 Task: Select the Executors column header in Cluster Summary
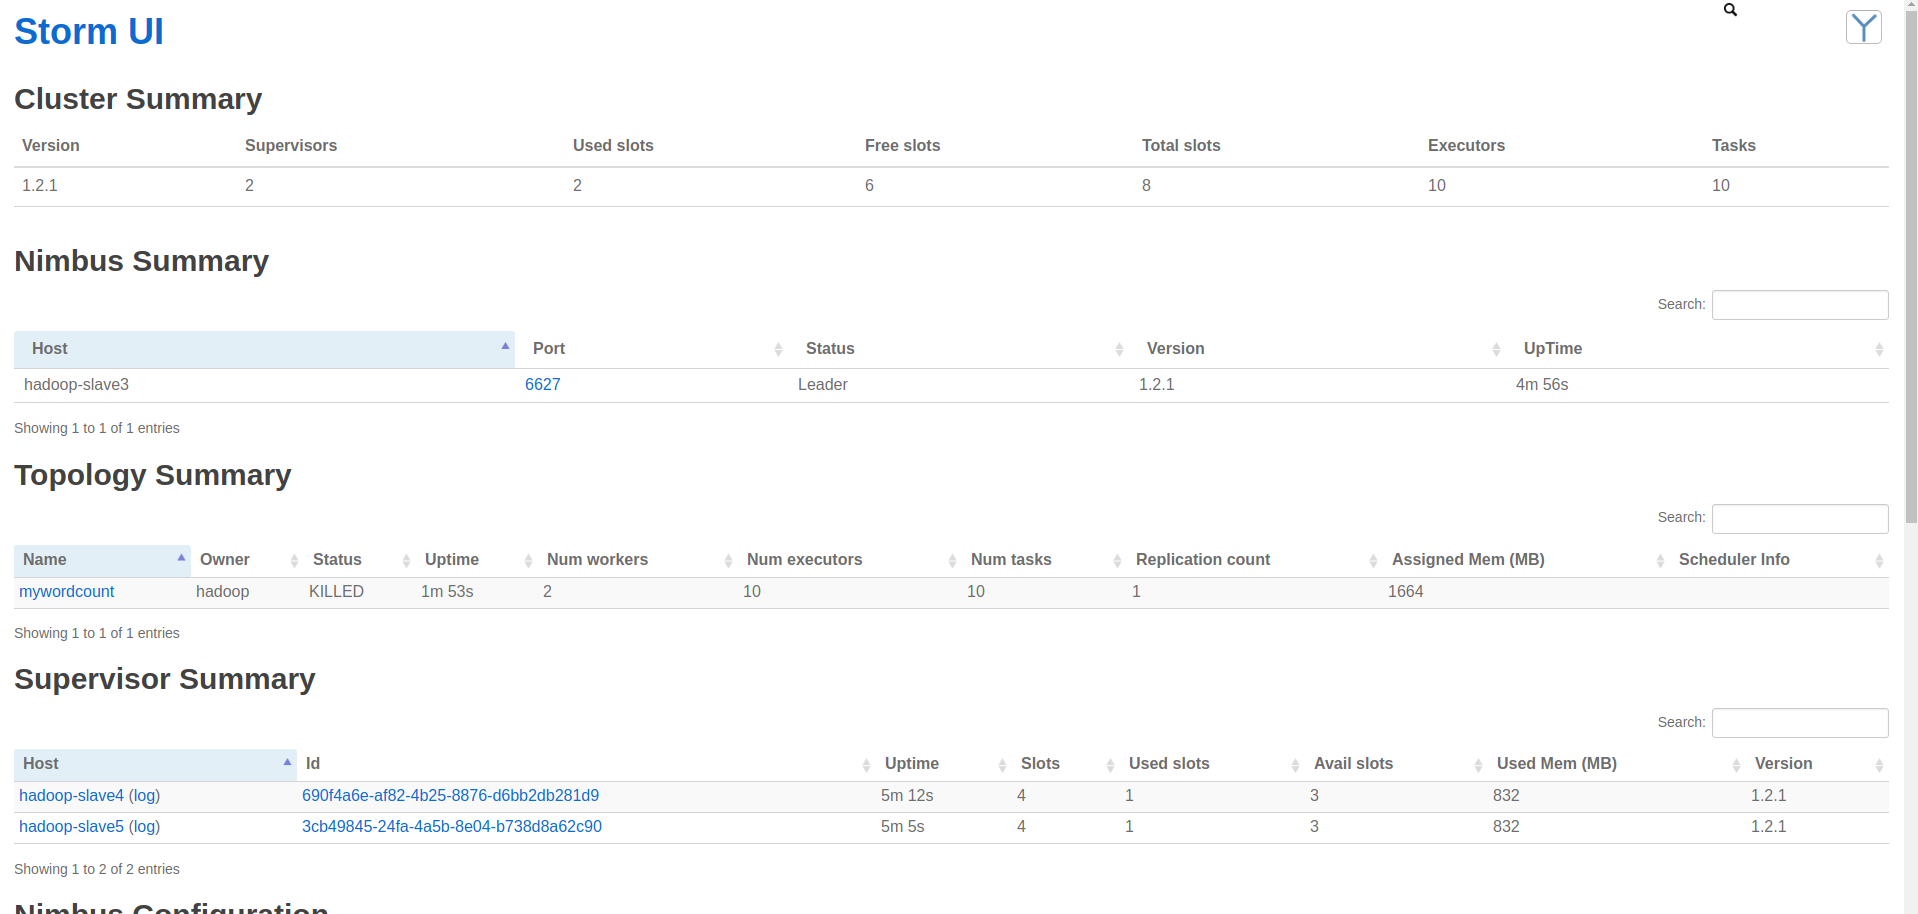pos(1466,146)
